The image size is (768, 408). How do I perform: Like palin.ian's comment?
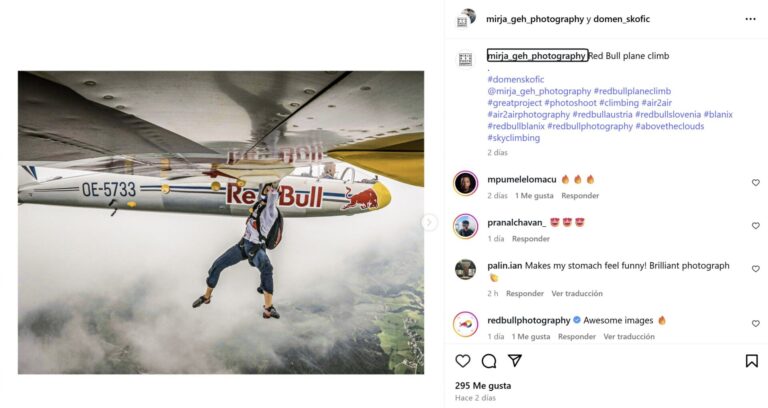point(755,270)
